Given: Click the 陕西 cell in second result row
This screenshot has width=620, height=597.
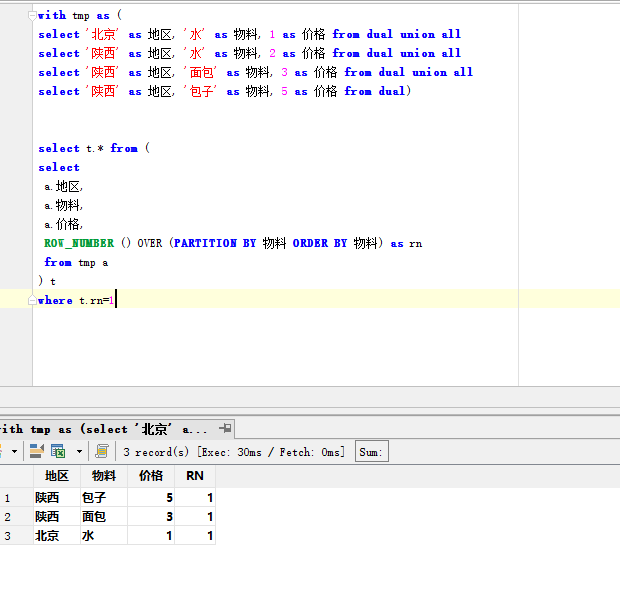Looking at the screenshot, I should point(57,516).
